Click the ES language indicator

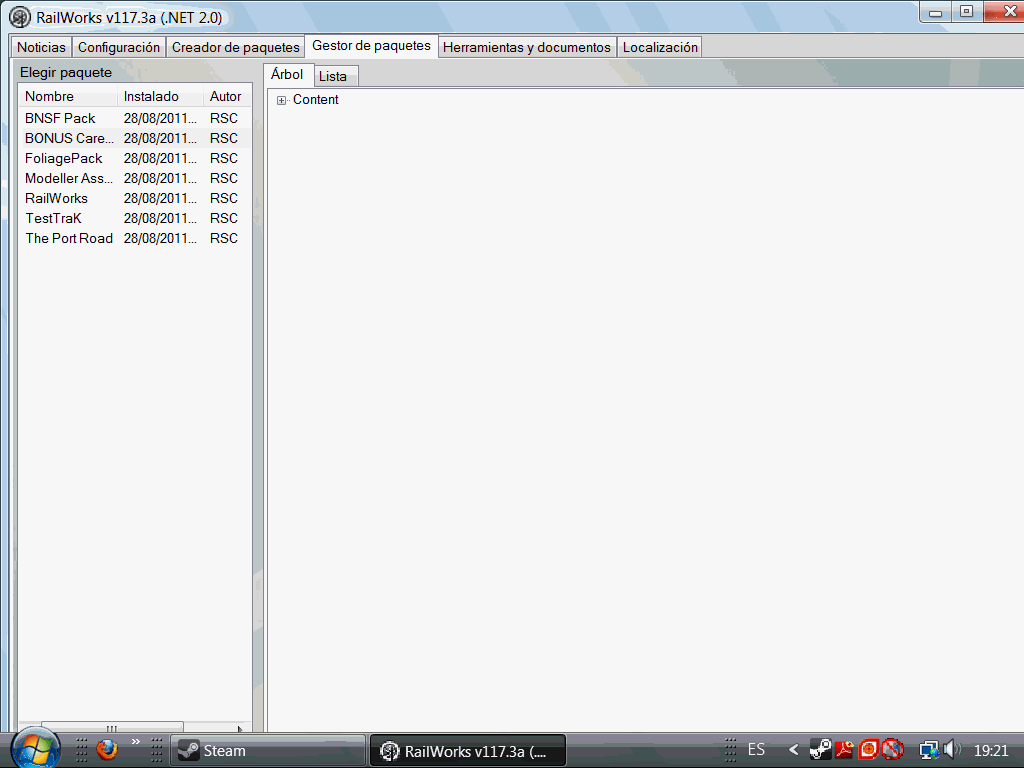pos(756,749)
